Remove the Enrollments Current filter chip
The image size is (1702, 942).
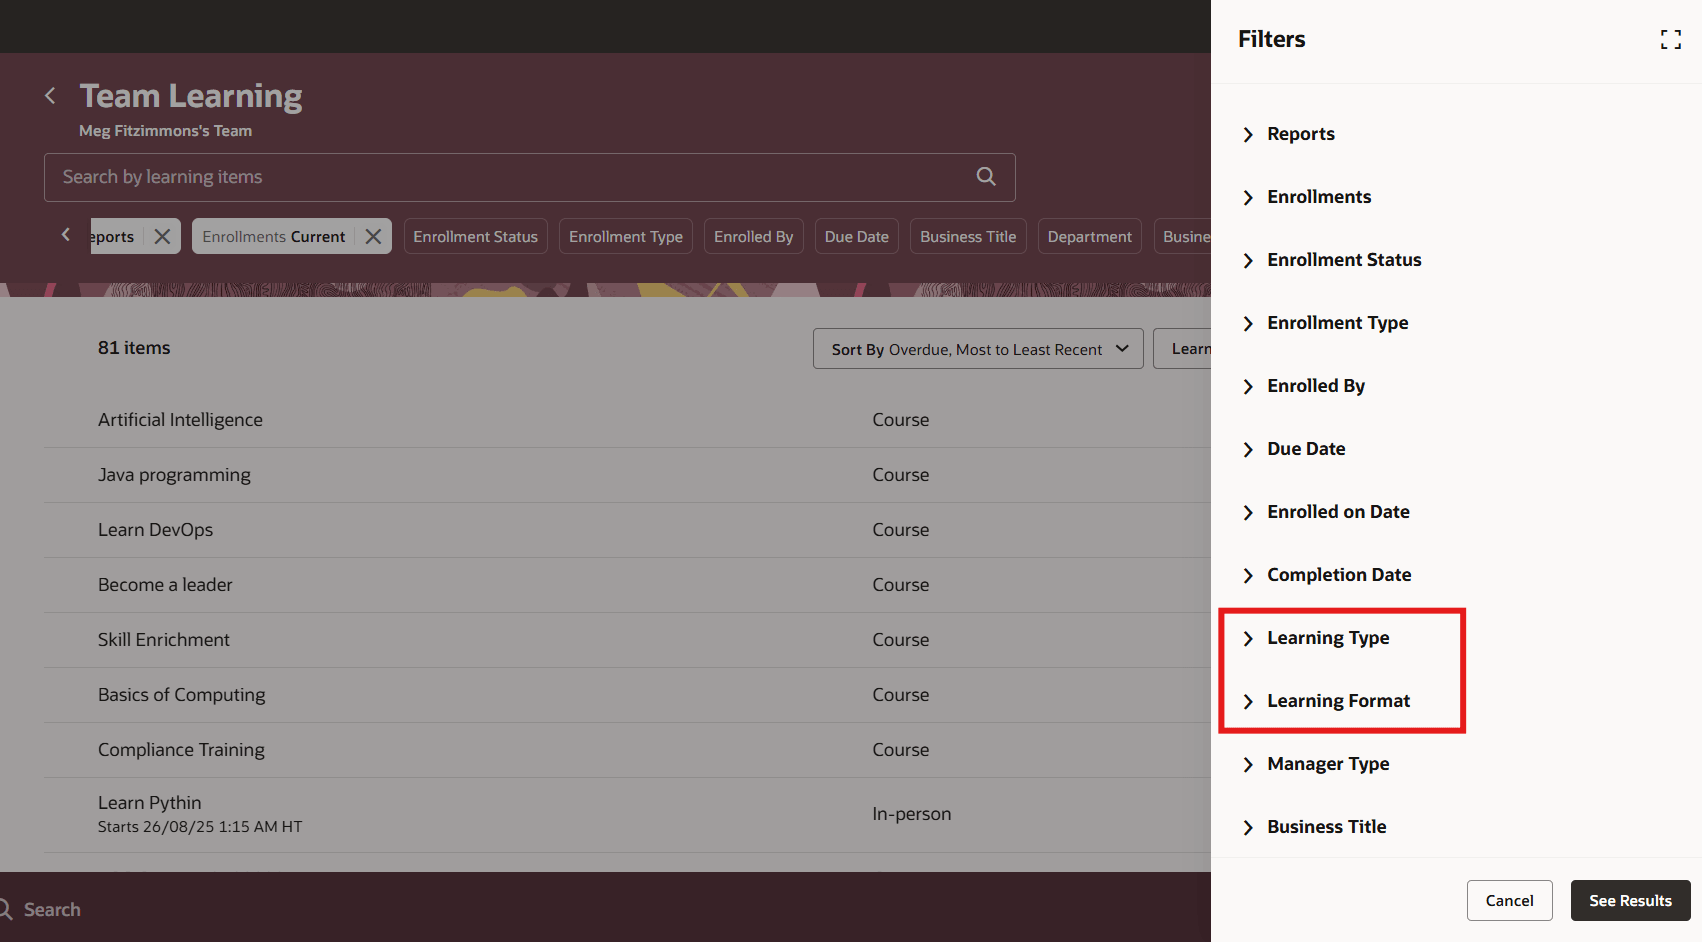pyautogui.click(x=373, y=236)
